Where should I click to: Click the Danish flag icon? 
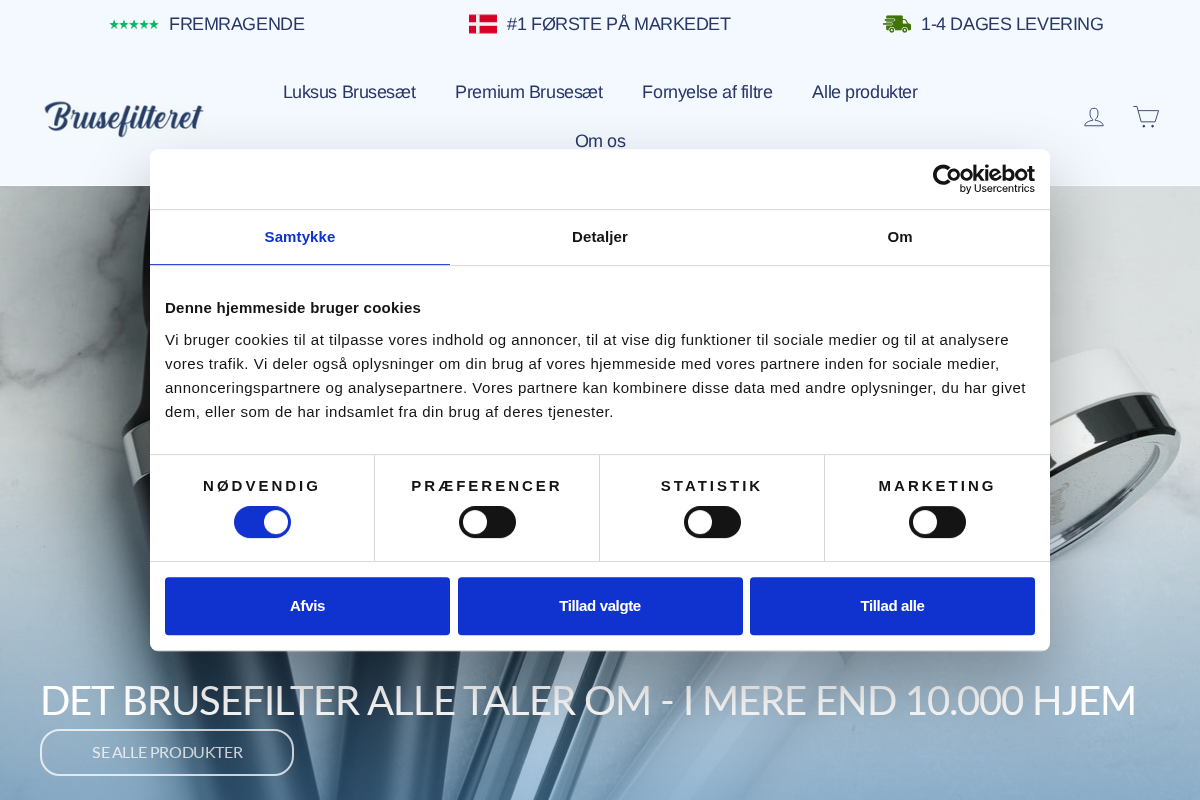click(x=483, y=23)
